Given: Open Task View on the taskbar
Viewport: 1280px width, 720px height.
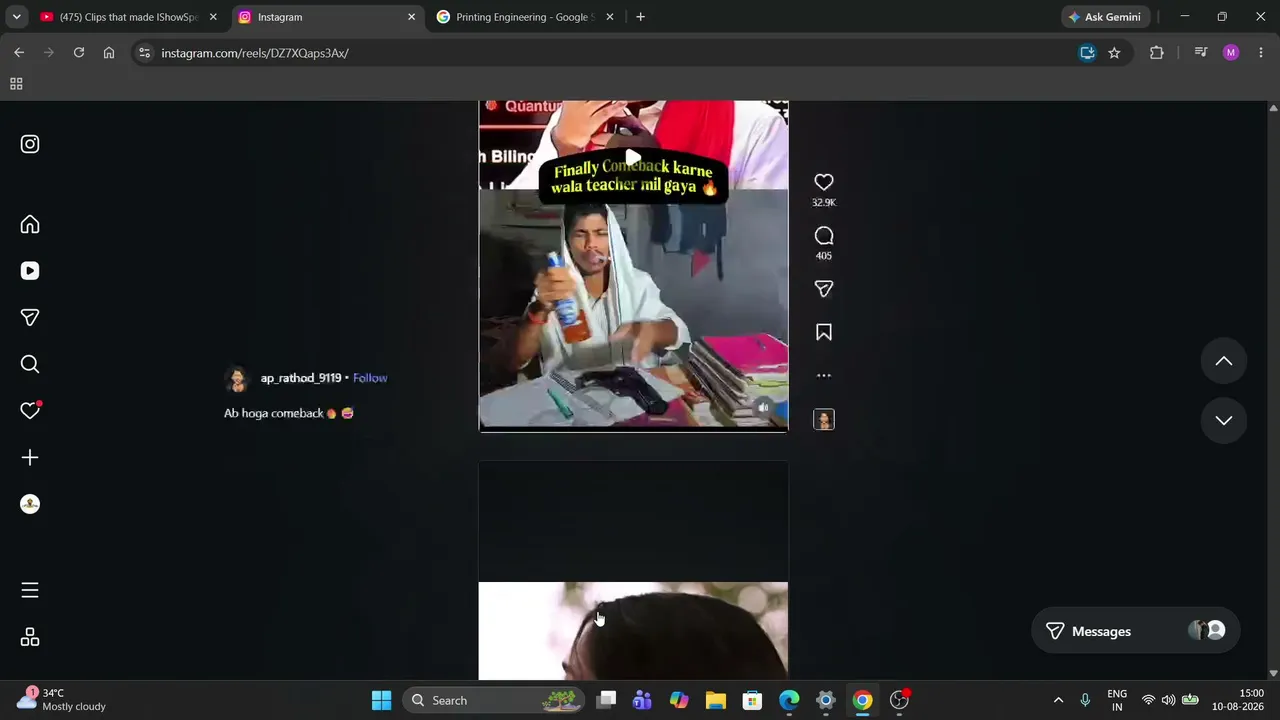Looking at the screenshot, I should pyautogui.click(x=606, y=700).
